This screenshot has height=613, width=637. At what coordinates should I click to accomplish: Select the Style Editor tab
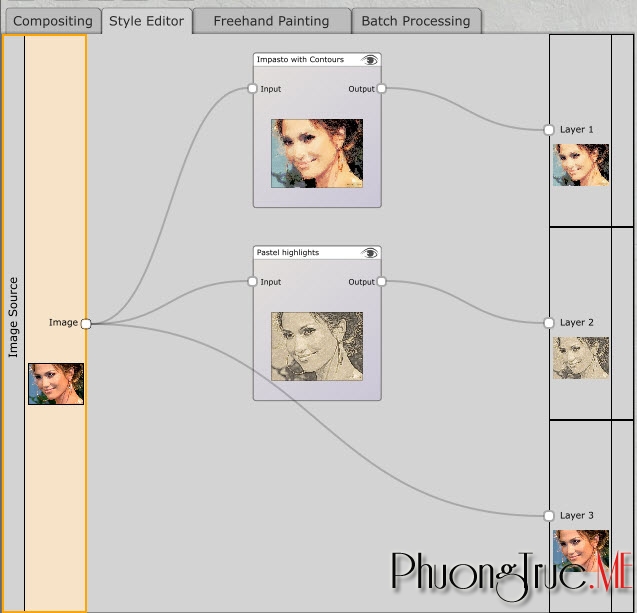(x=147, y=21)
